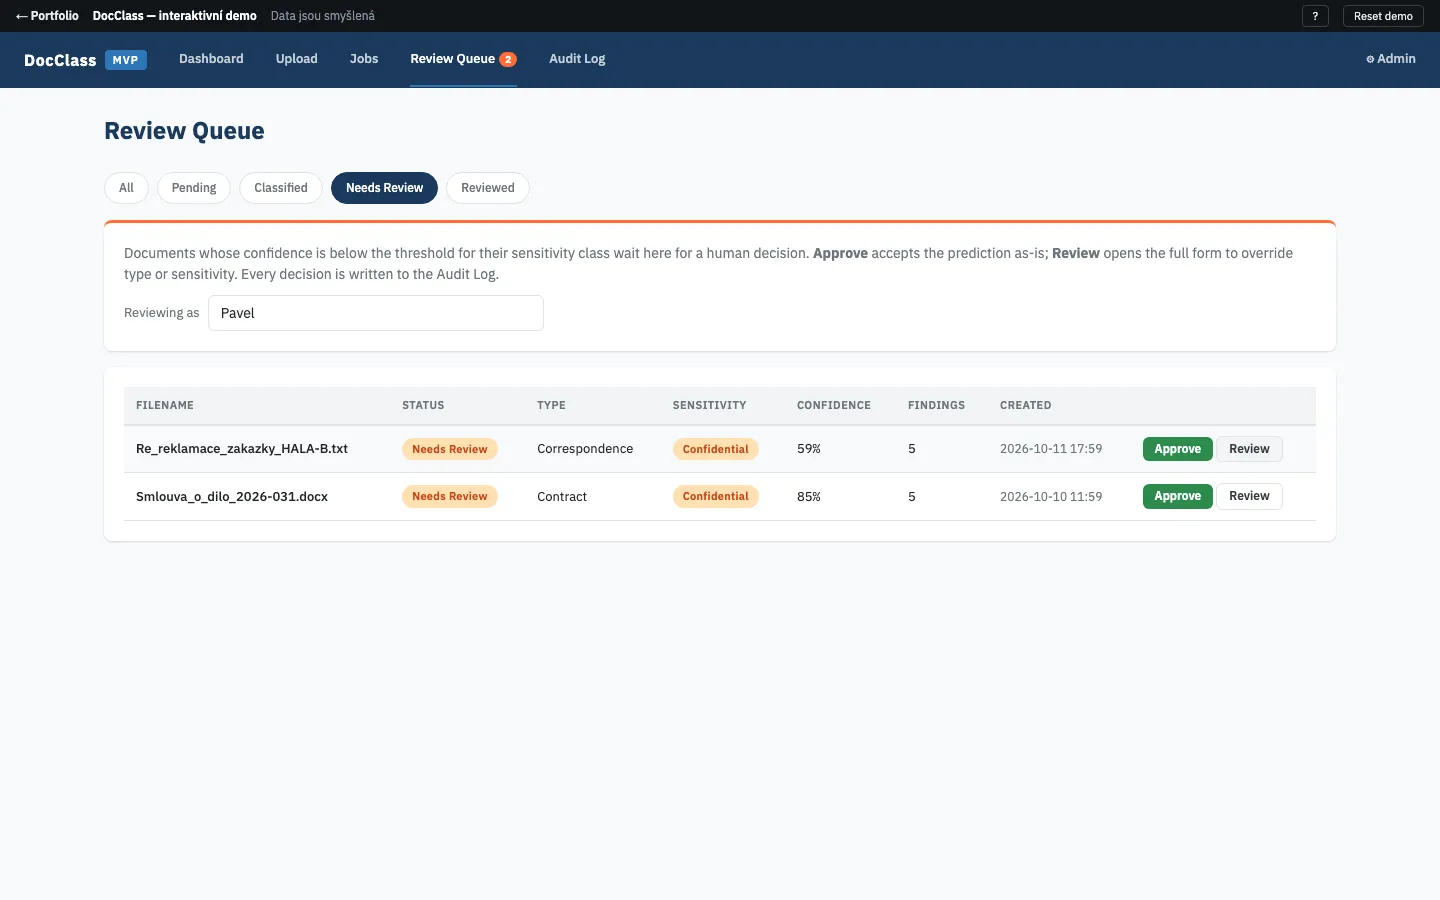Show the Reviewed filter
Viewport: 1440px width, 900px height.
click(488, 188)
